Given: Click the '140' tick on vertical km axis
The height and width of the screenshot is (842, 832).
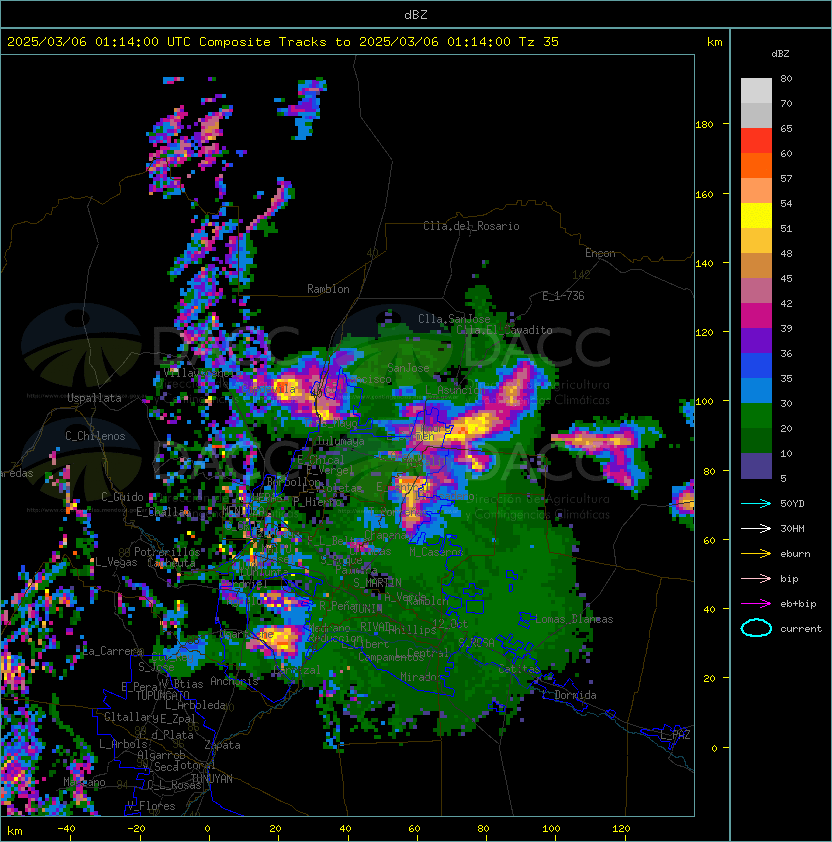Looking at the screenshot, I should (704, 264).
